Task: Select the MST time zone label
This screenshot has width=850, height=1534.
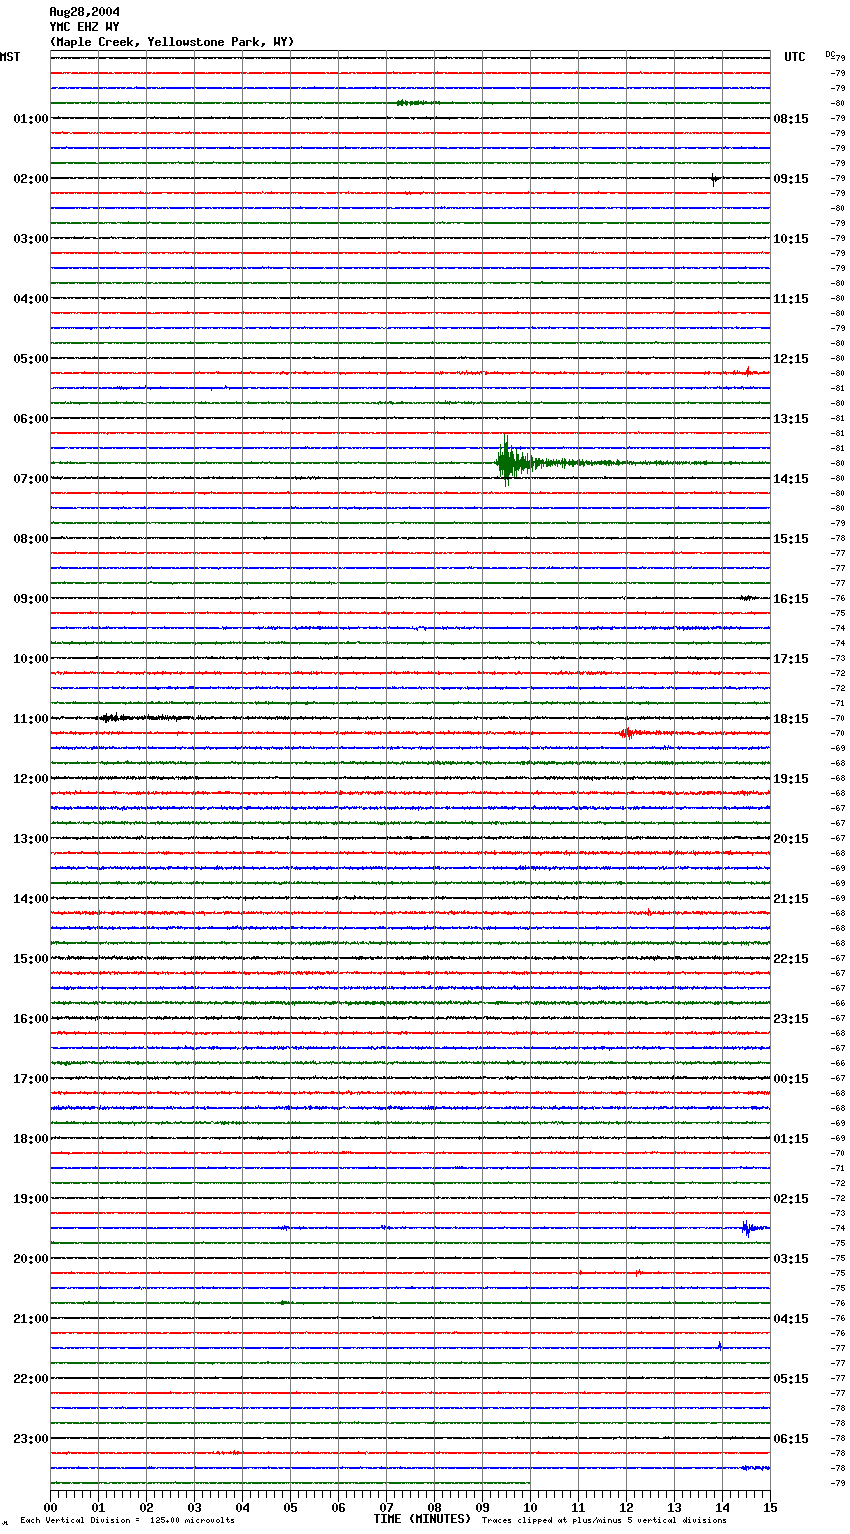Action: [x=10, y=57]
